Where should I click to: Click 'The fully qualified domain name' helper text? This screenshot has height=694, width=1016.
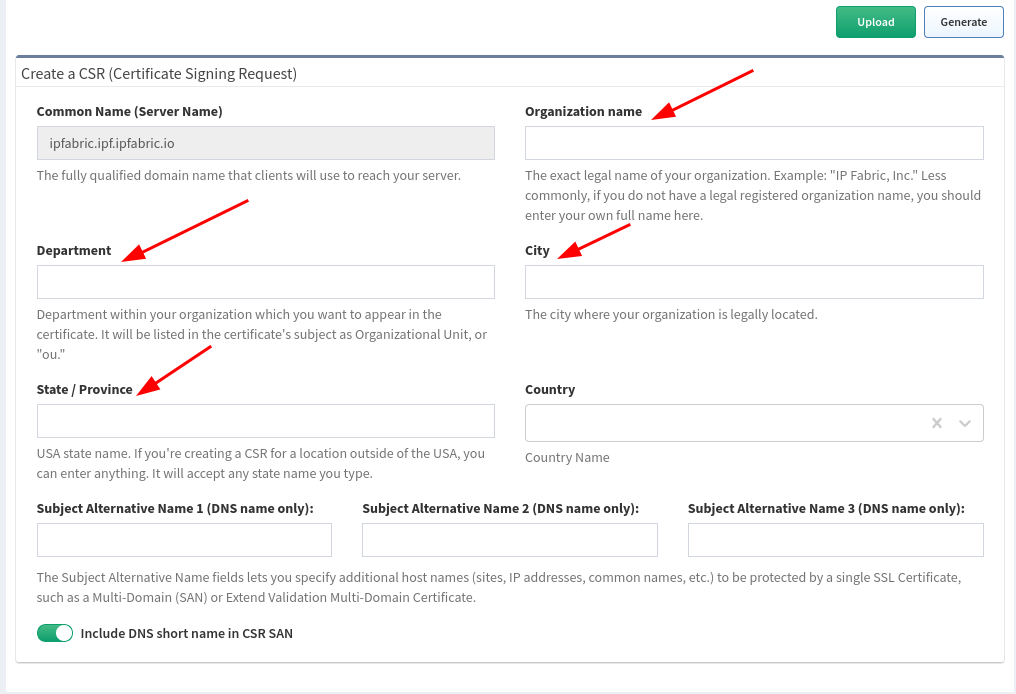(249, 176)
